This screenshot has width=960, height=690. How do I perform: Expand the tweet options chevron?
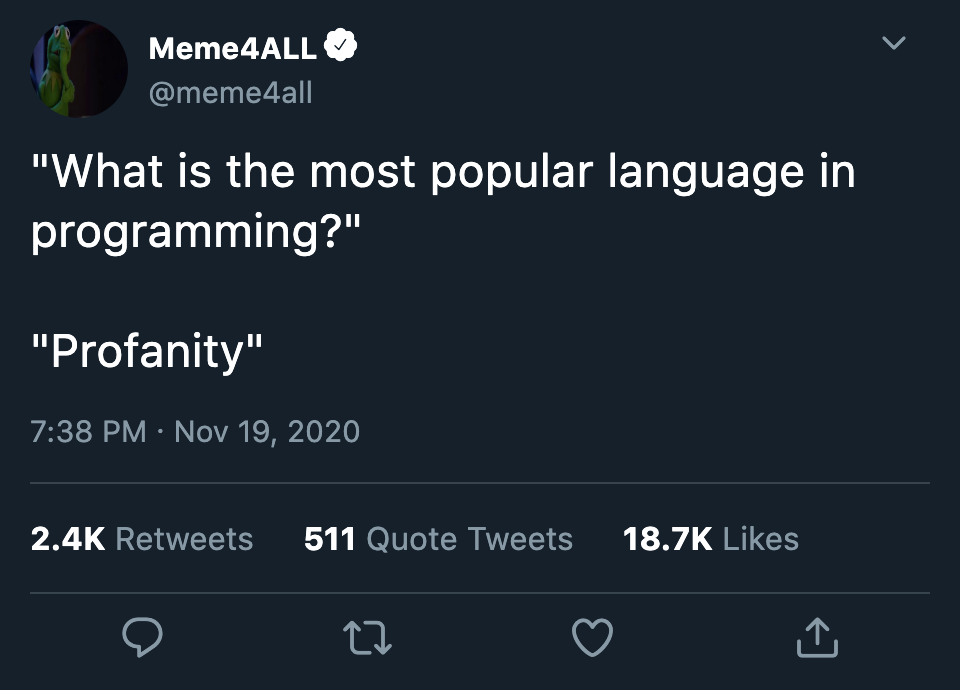click(x=893, y=42)
